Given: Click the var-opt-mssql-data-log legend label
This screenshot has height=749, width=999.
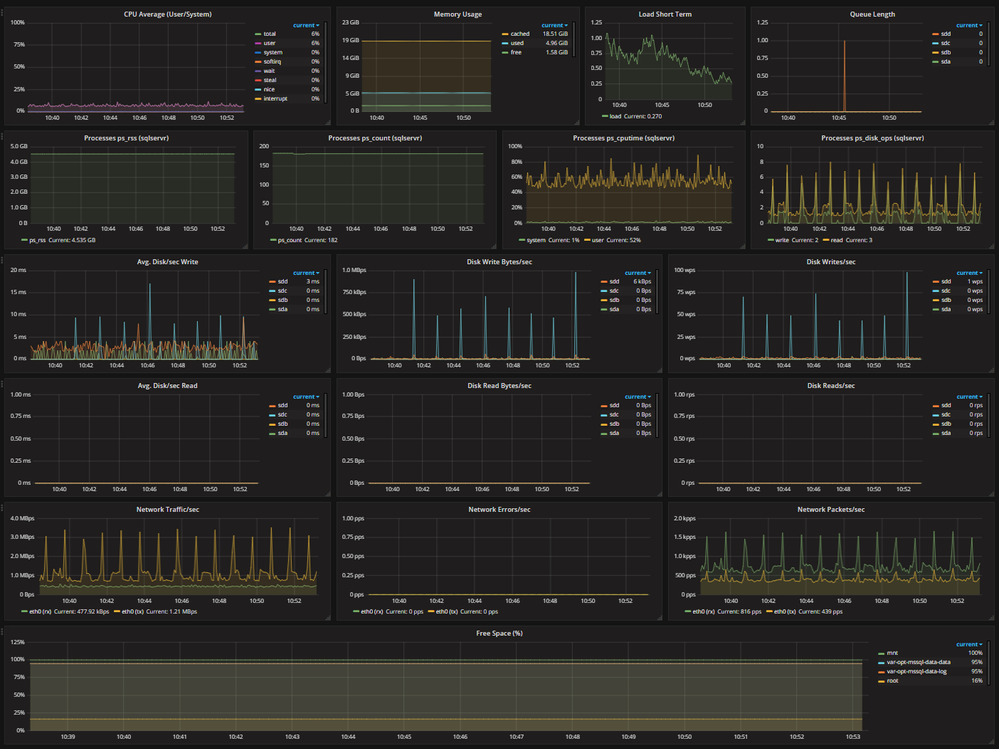Looking at the screenshot, I should (x=916, y=671).
